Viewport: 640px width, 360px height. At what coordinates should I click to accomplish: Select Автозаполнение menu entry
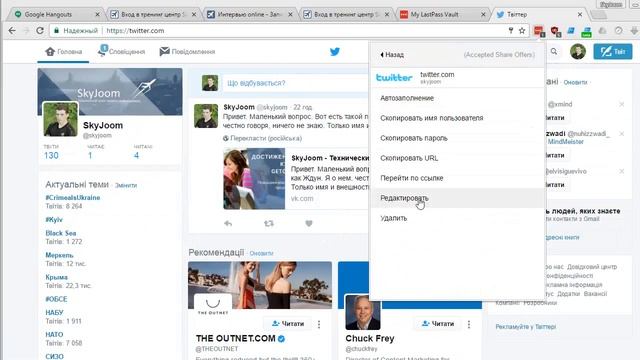457,98
